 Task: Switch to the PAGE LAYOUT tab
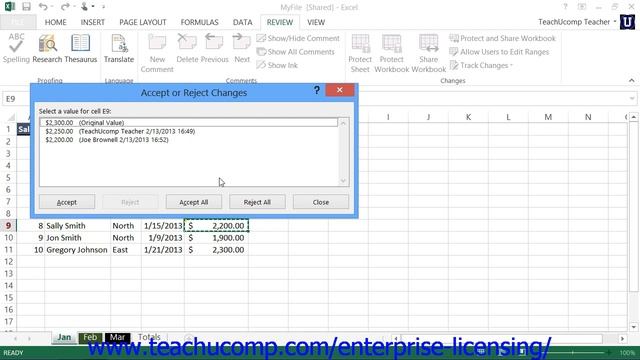[143, 22]
